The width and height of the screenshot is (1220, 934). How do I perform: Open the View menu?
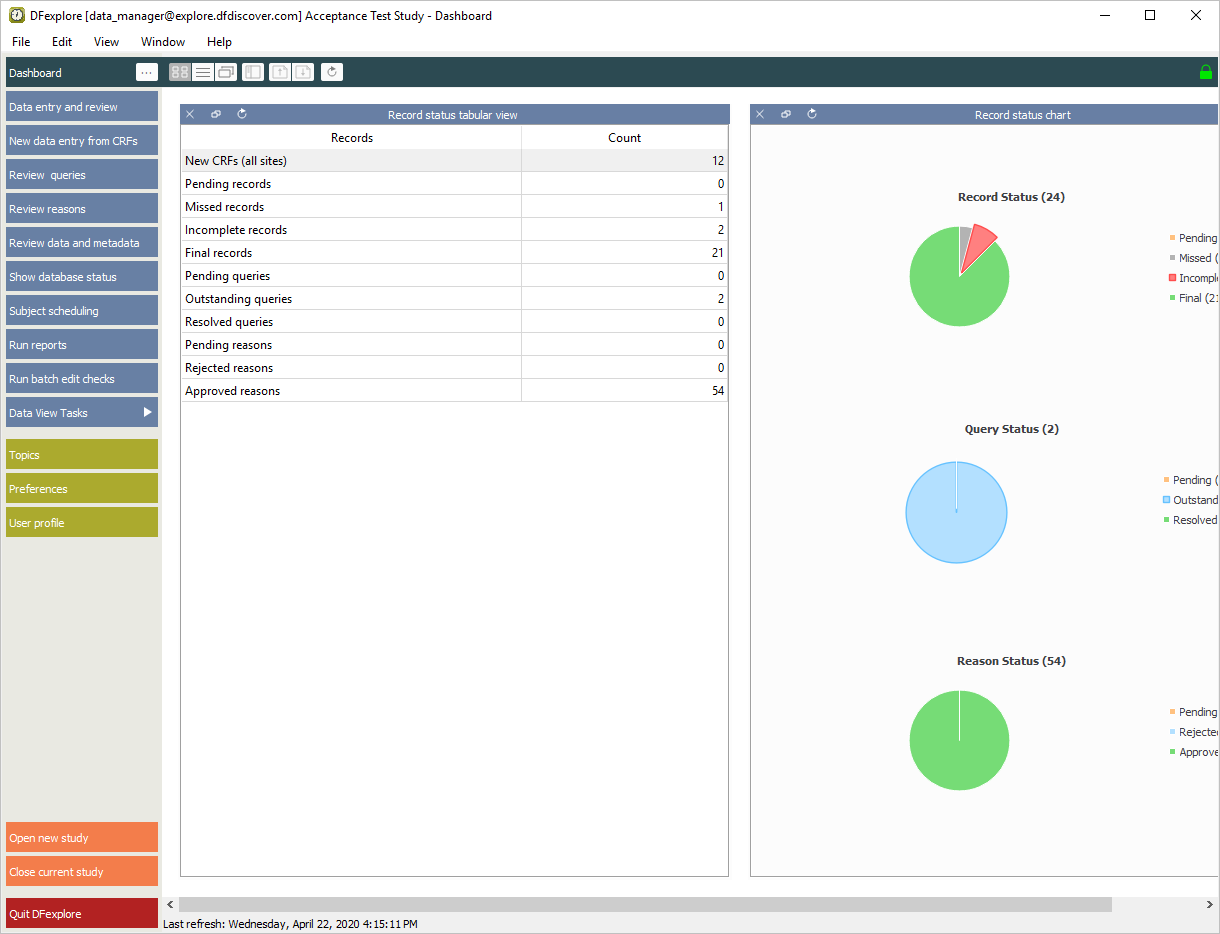coord(106,42)
